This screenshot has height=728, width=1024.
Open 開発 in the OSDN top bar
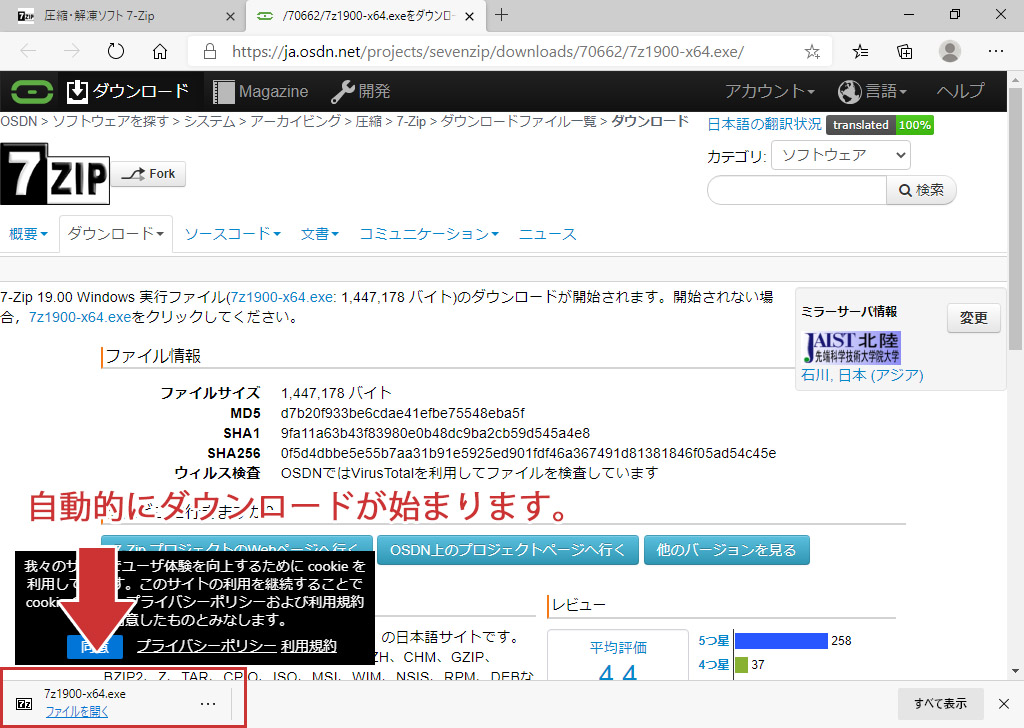[x=360, y=91]
